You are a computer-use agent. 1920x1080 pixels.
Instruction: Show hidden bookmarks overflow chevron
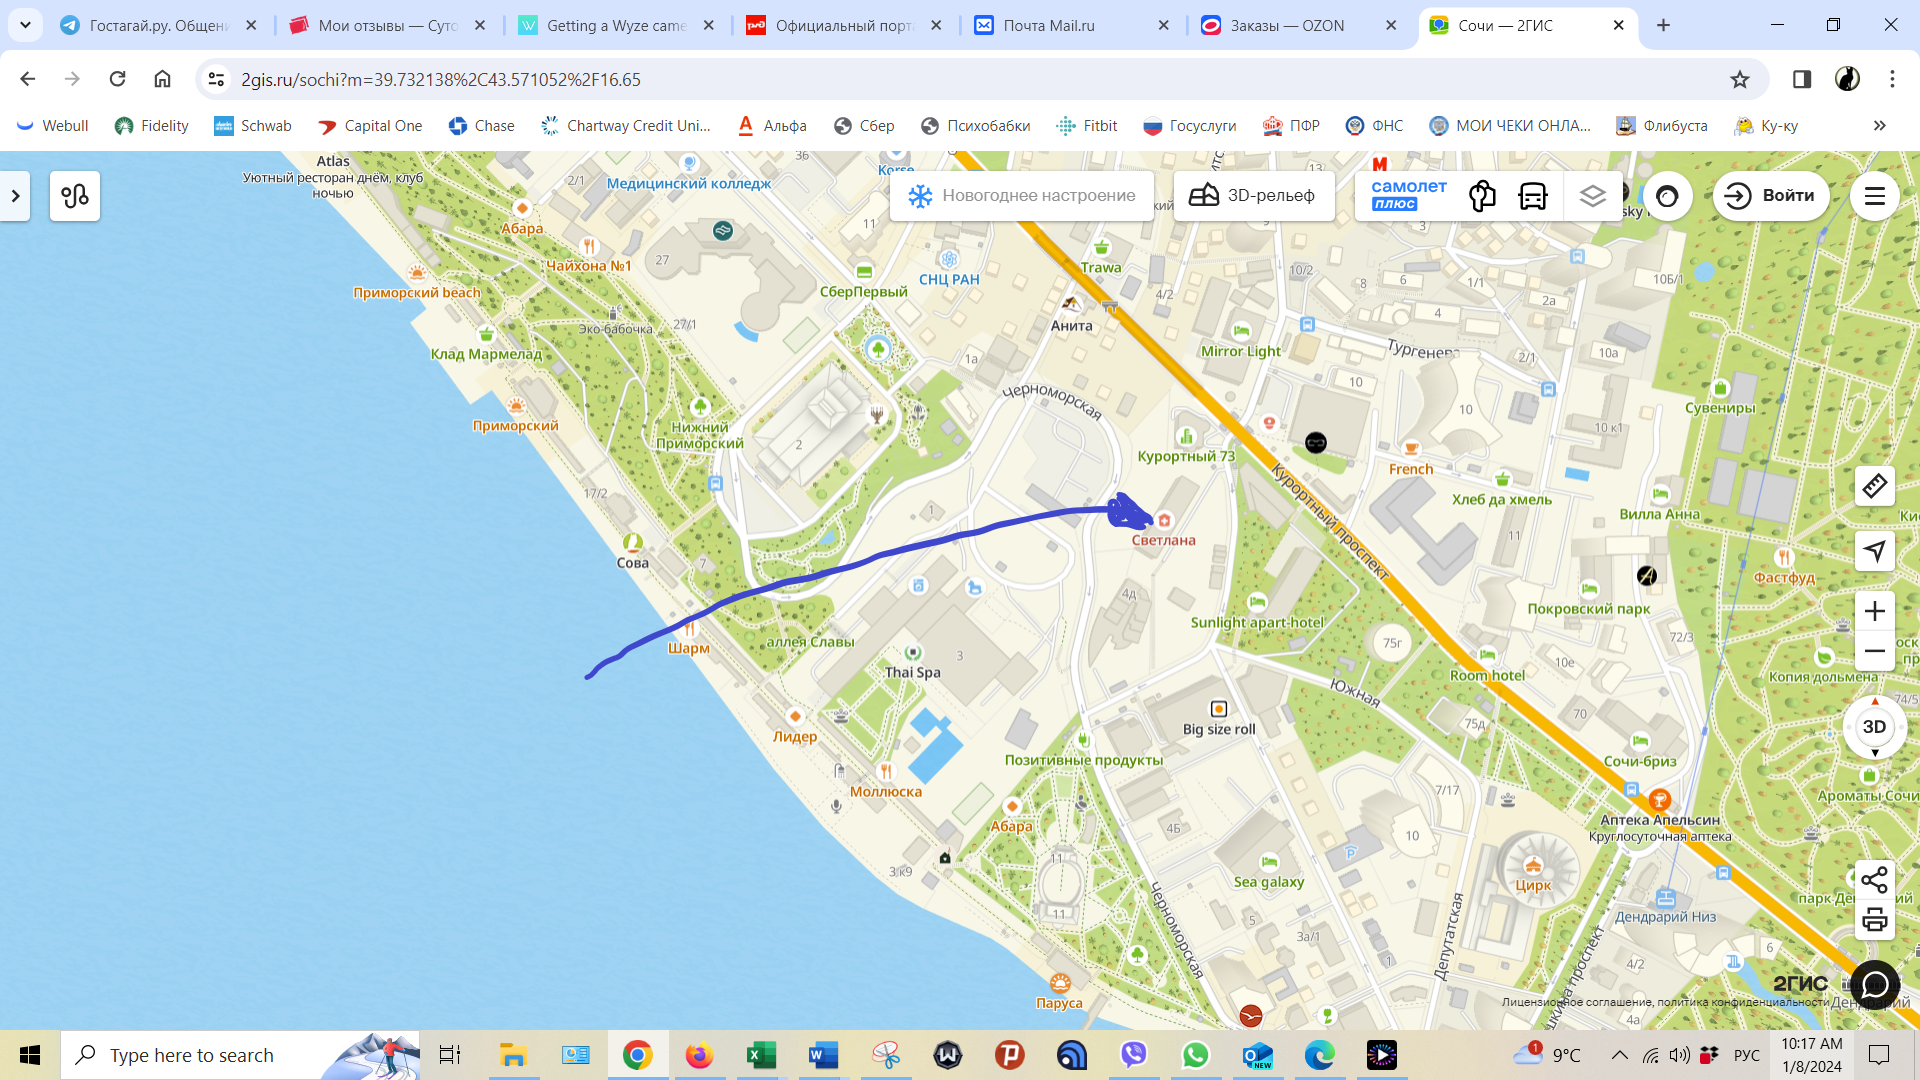1879,126
